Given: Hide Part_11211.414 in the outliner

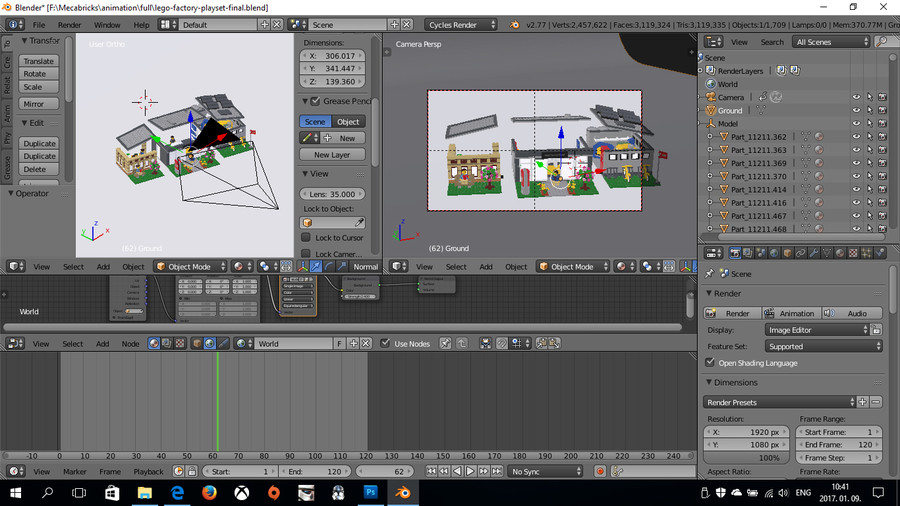Looking at the screenshot, I should 856,190.
